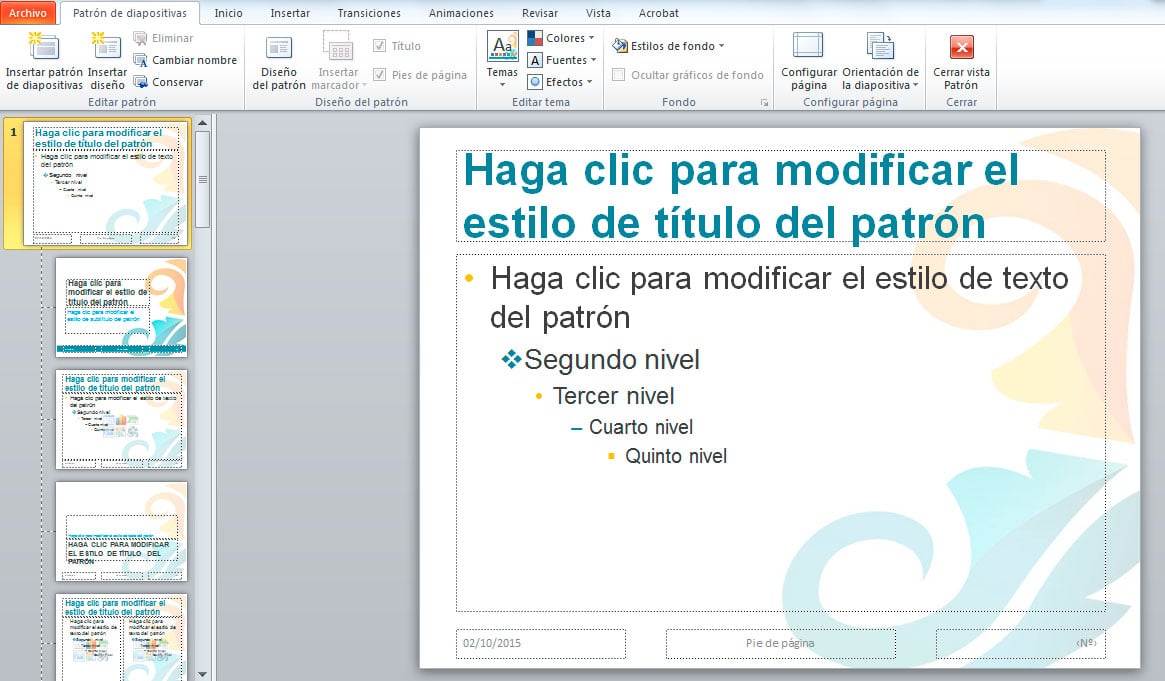
Task: Click the 'Tercer nivel' text
Action: pyautogui.click(x=613, y=396)
